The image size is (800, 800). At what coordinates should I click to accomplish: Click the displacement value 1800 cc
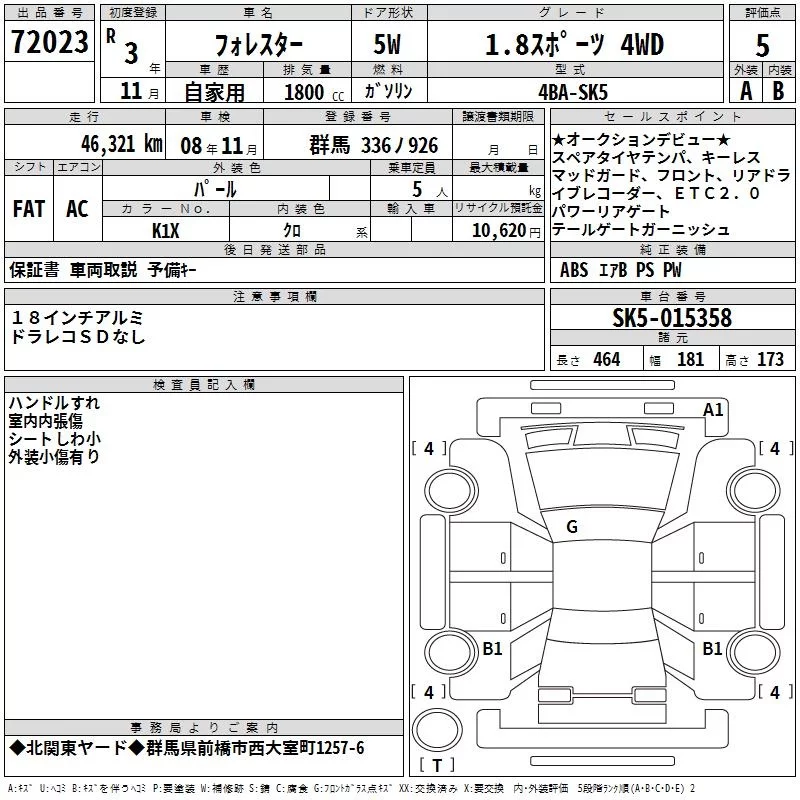point(314,93)
